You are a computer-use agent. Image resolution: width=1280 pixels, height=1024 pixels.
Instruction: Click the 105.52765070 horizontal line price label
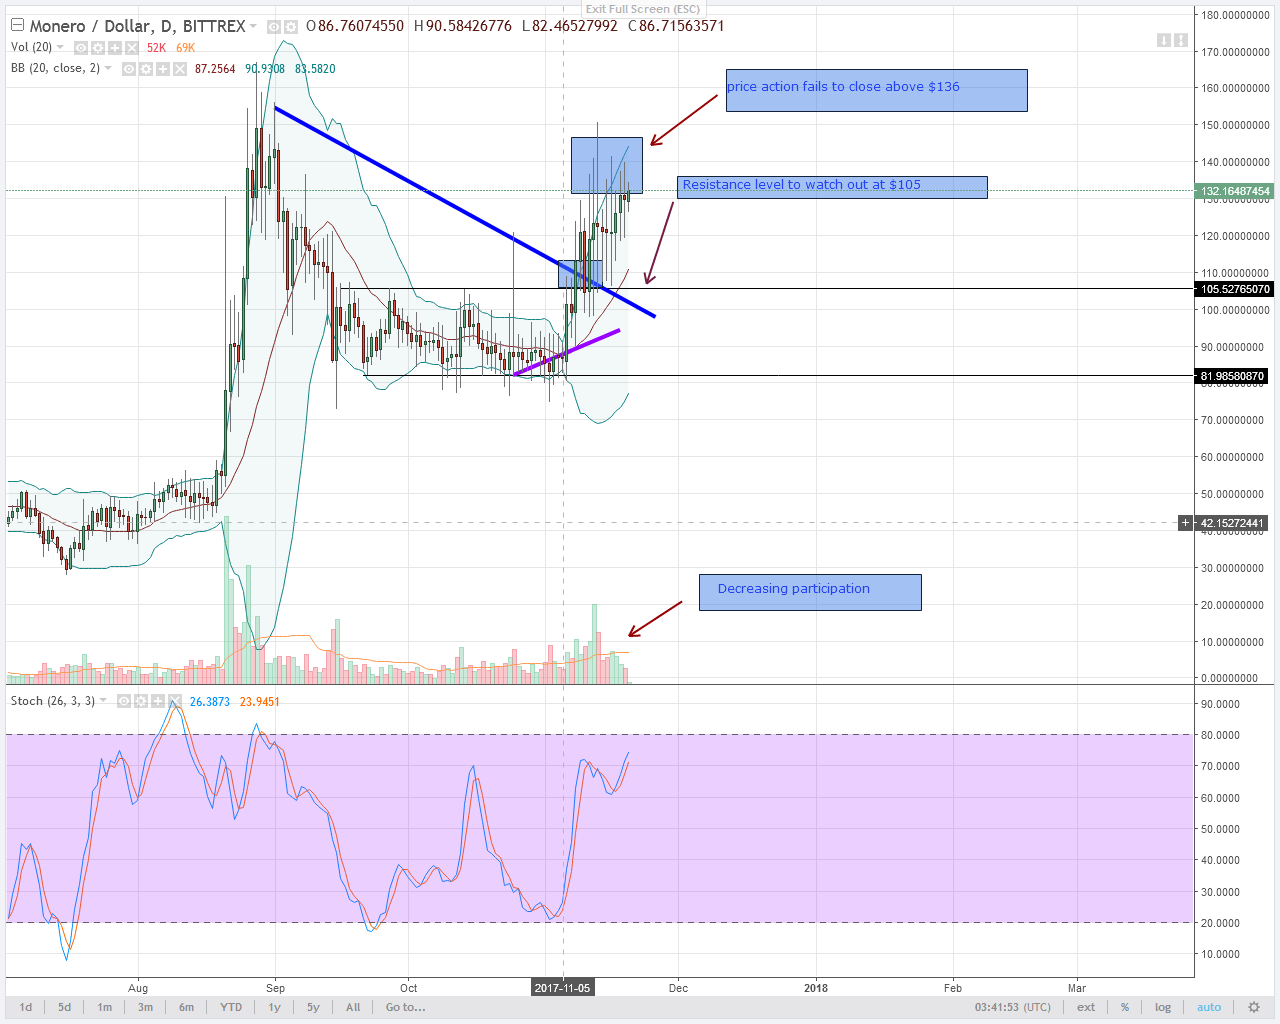[x=1235, y=289]
